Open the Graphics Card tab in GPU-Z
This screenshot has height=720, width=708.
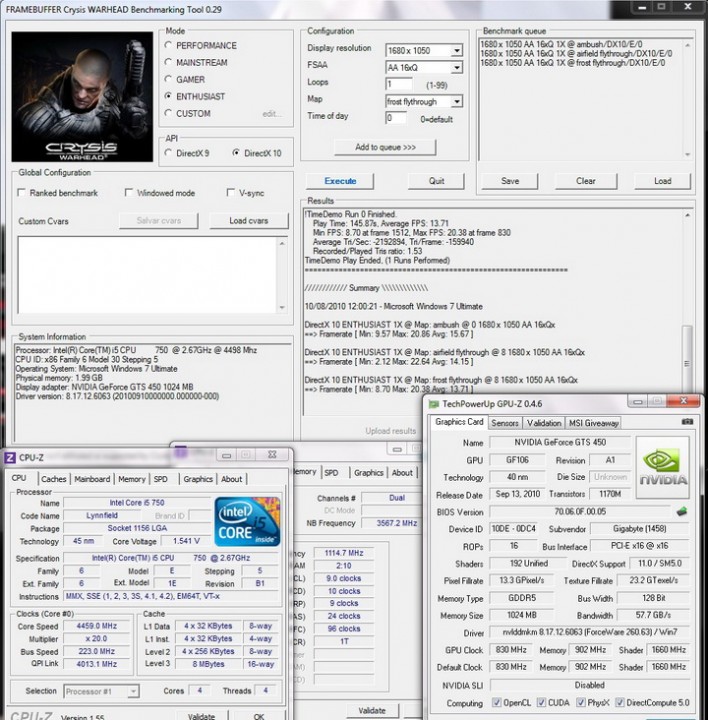(459, 422)
